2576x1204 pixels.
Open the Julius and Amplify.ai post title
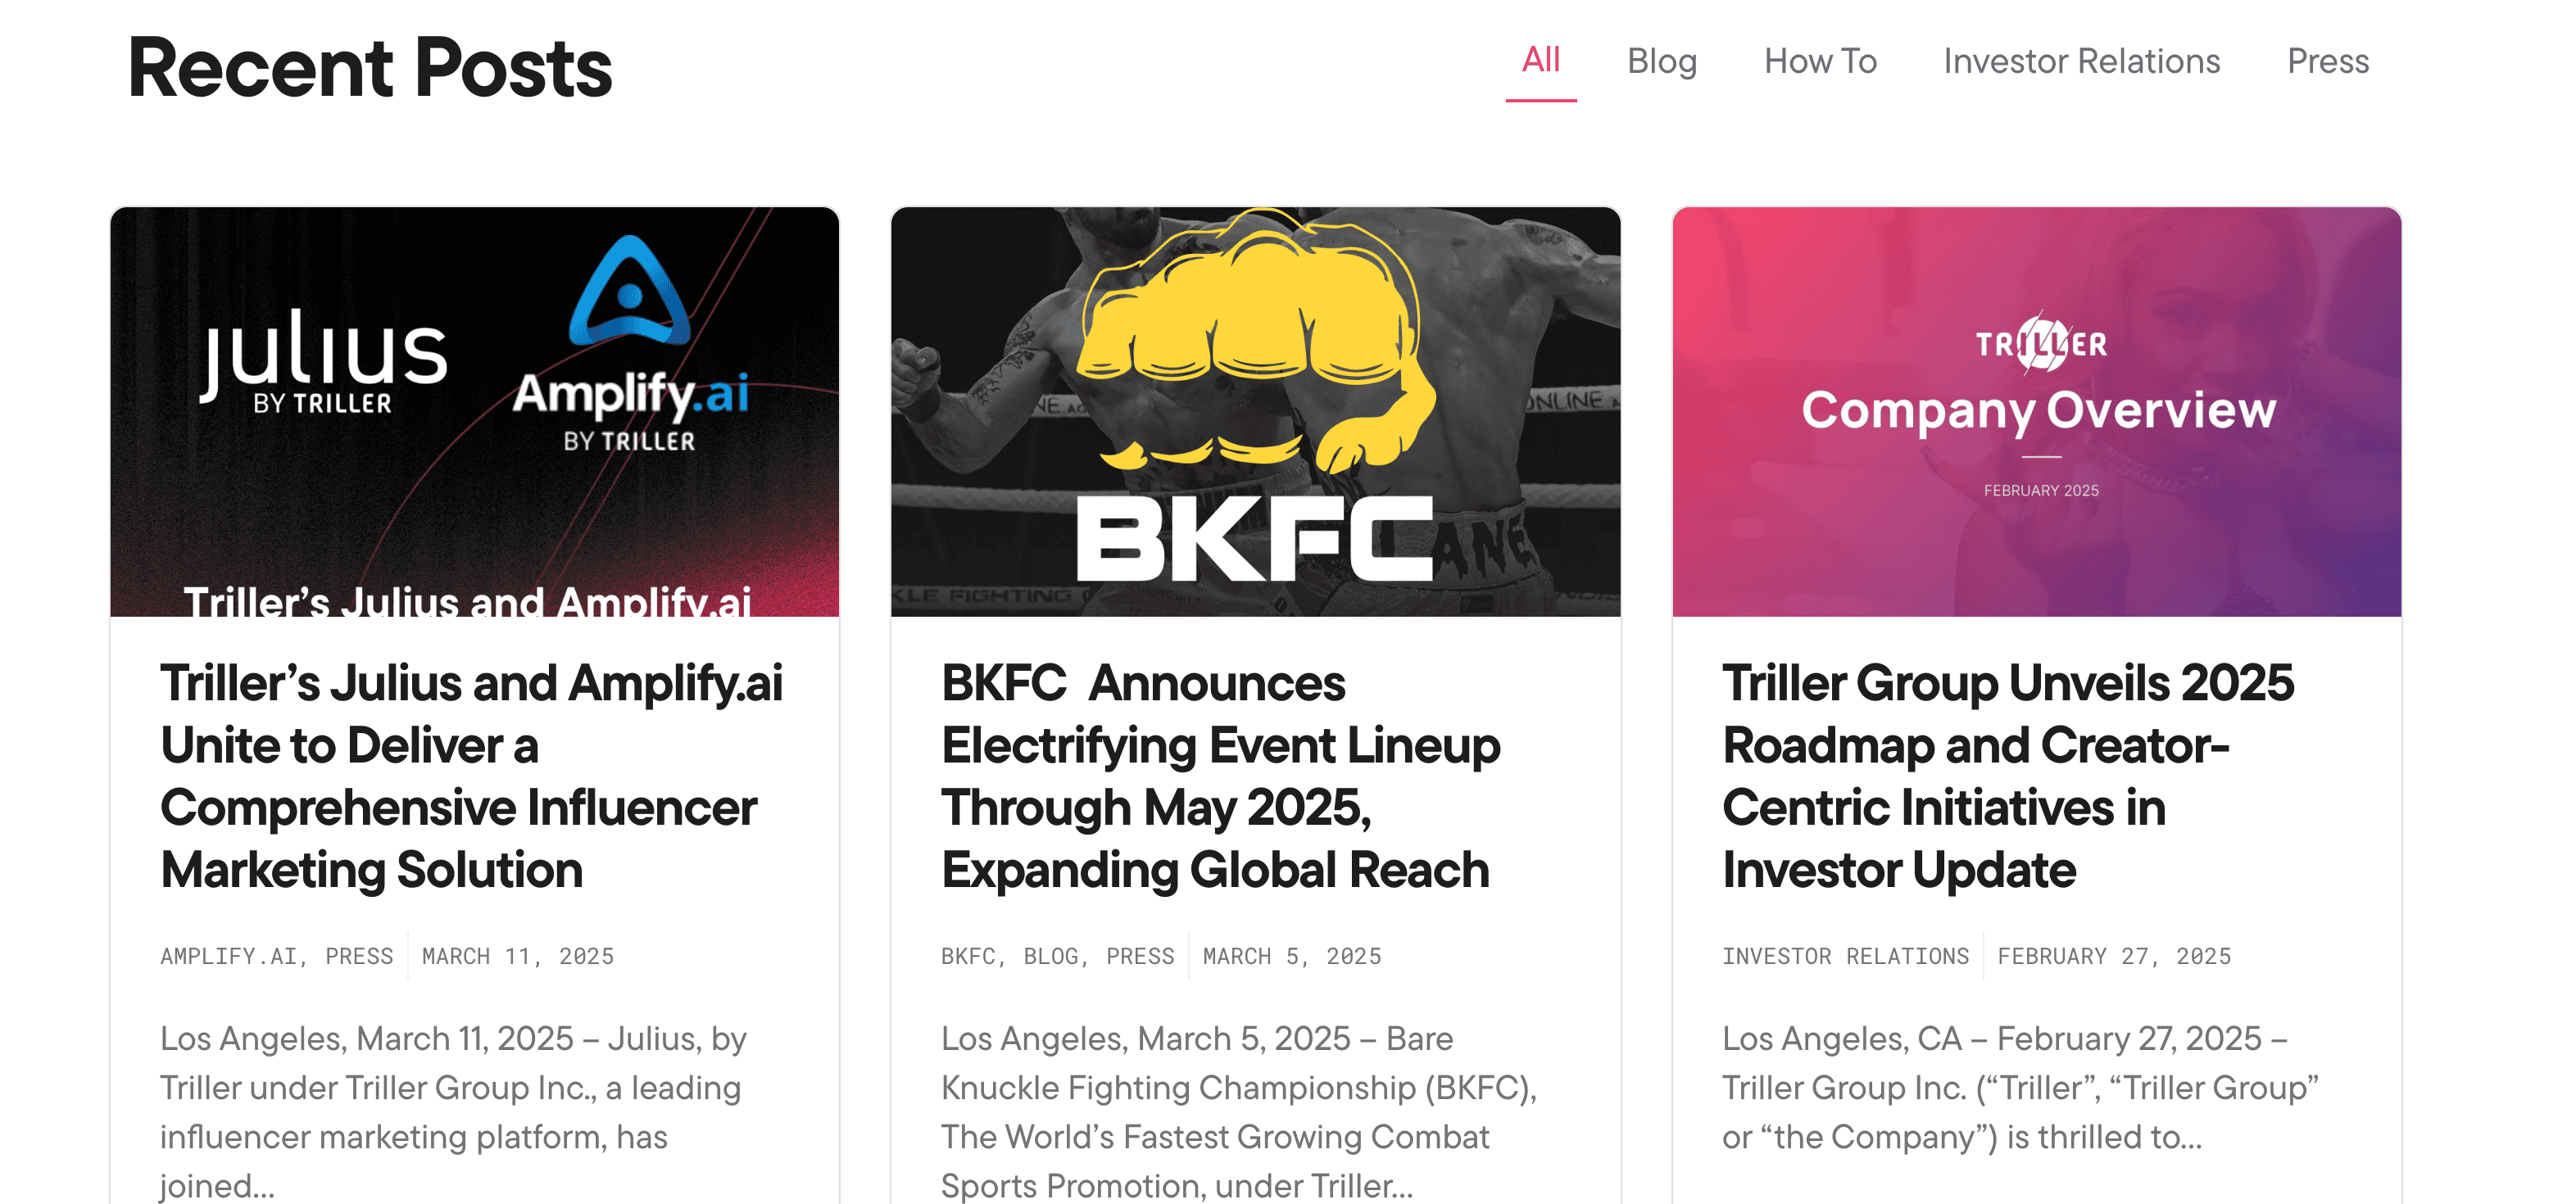471,776
